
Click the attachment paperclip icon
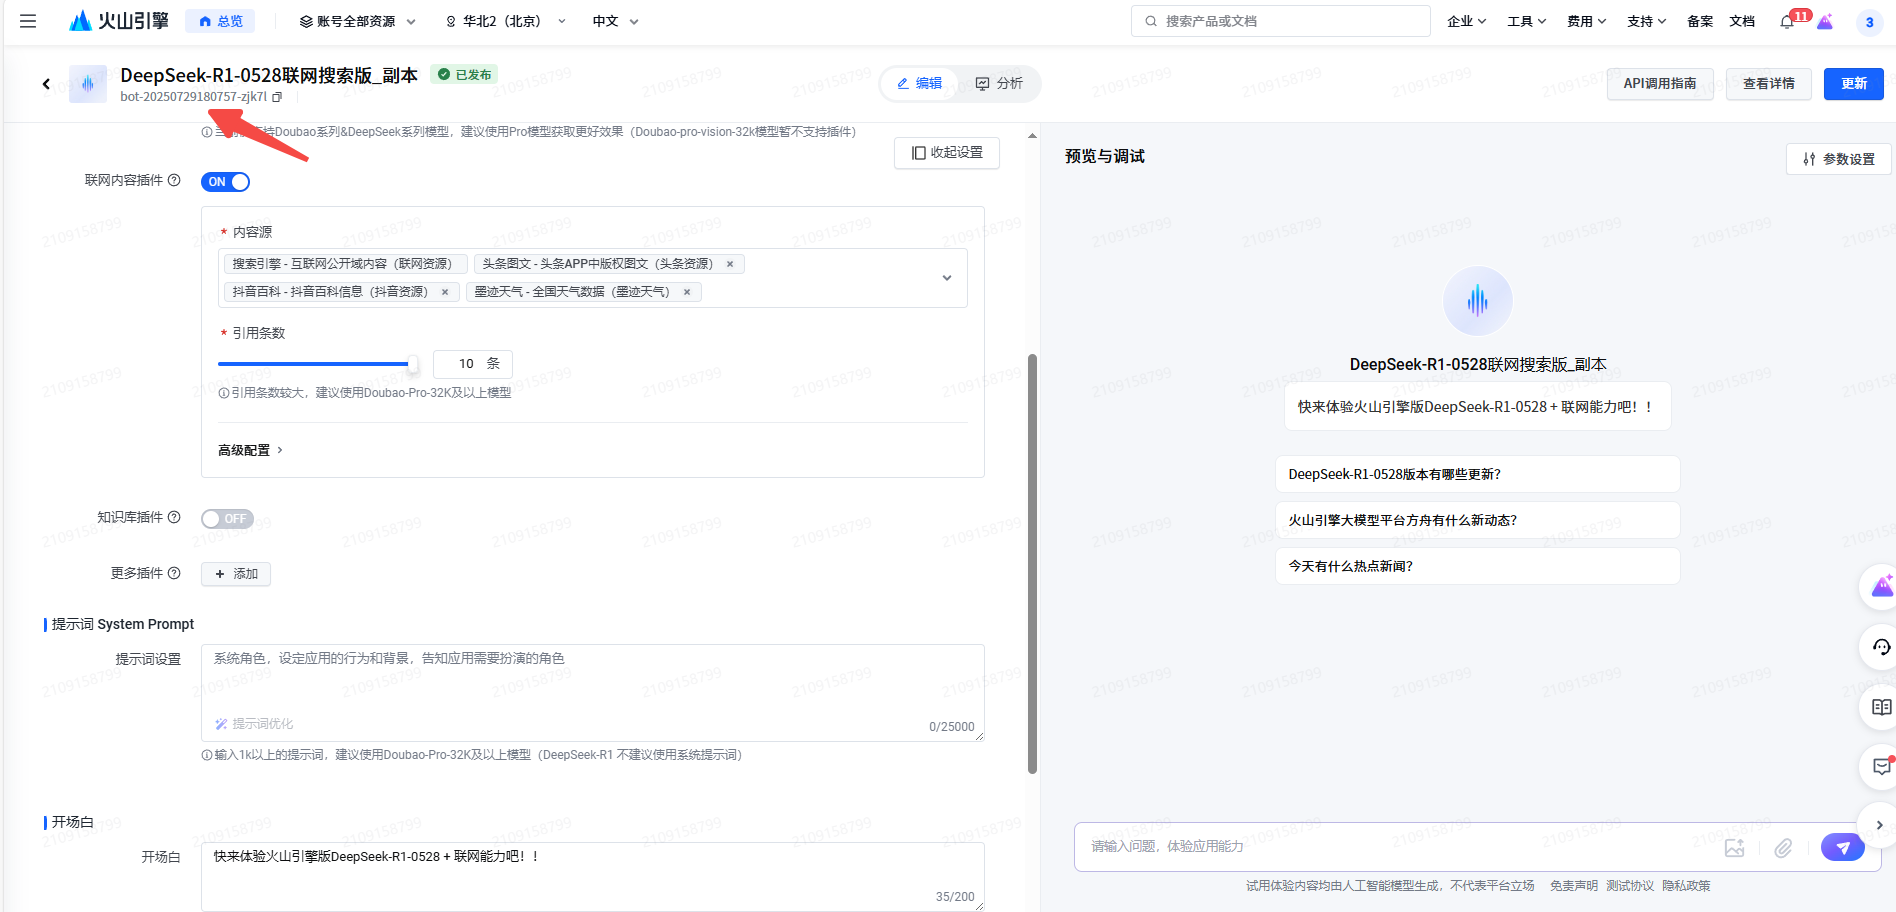(x=1783, y=848)
